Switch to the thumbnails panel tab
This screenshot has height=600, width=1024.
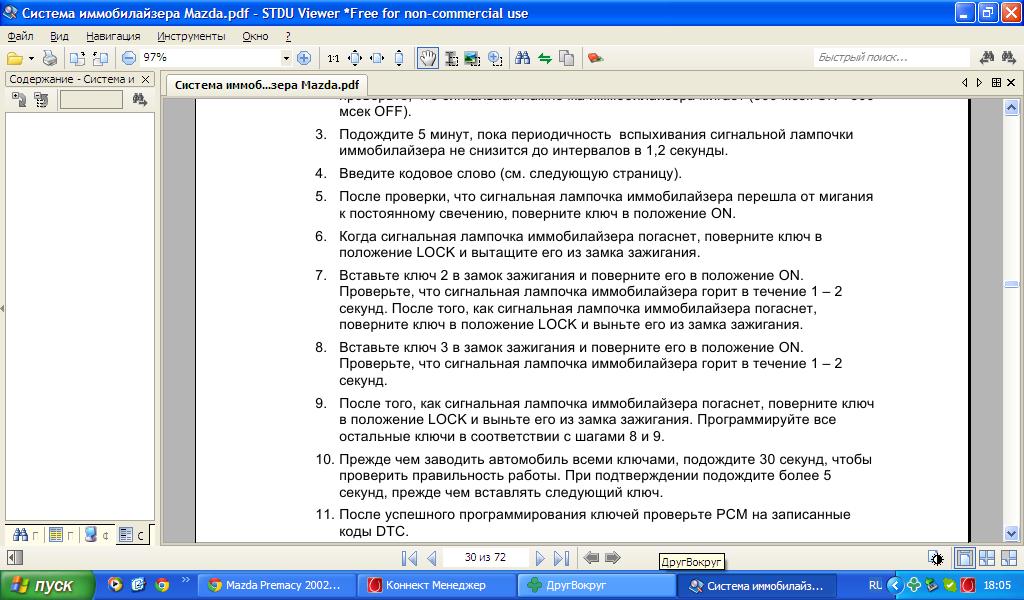click(x=60, y=535)
